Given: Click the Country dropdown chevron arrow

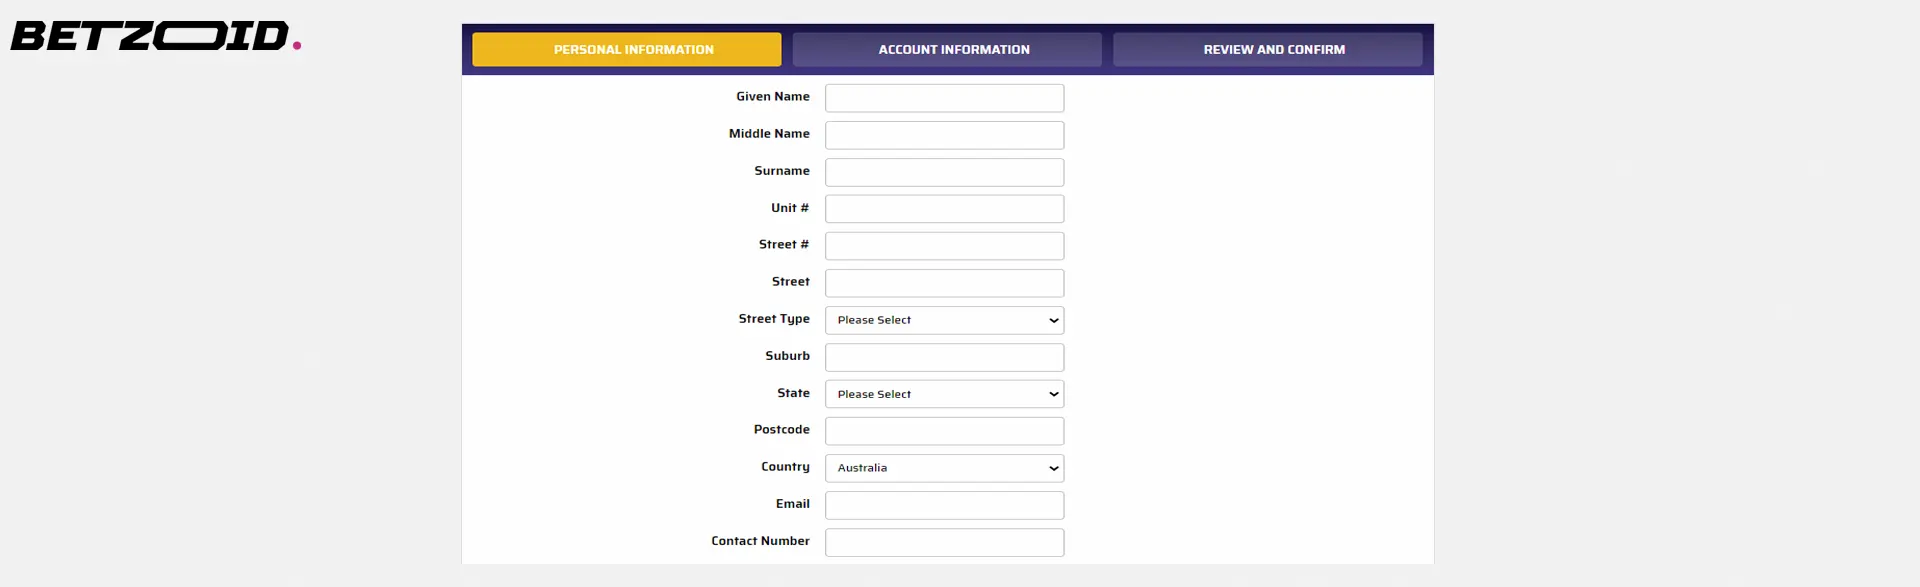Looking at the screenshot, I should [1053, 468].
